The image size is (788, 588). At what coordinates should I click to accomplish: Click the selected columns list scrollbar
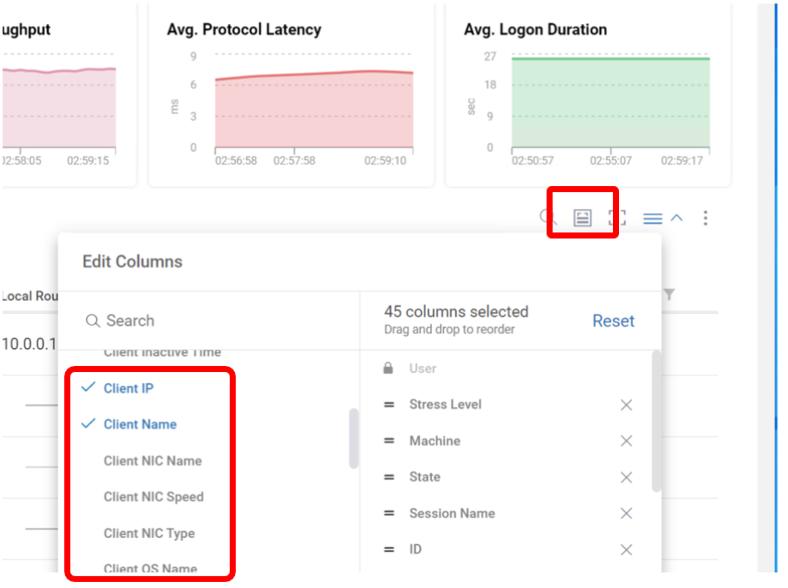point(656,420)
